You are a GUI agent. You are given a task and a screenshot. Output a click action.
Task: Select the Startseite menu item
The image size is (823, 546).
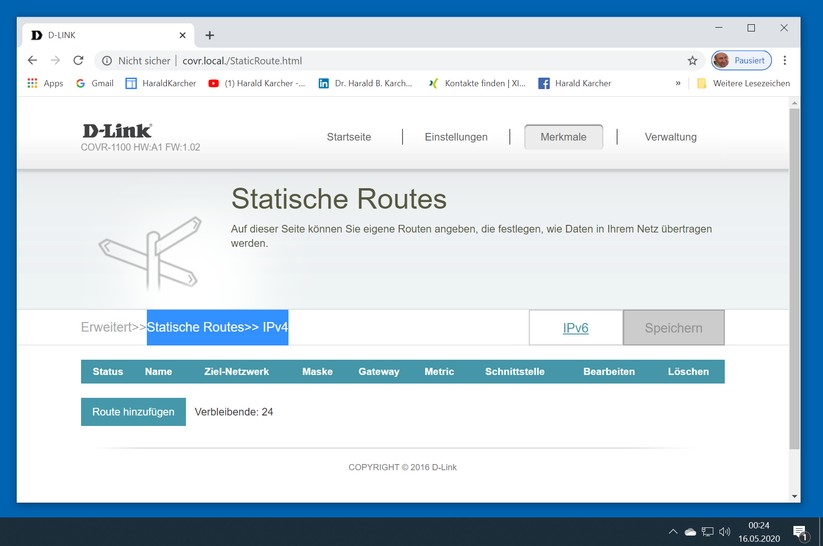349,137
